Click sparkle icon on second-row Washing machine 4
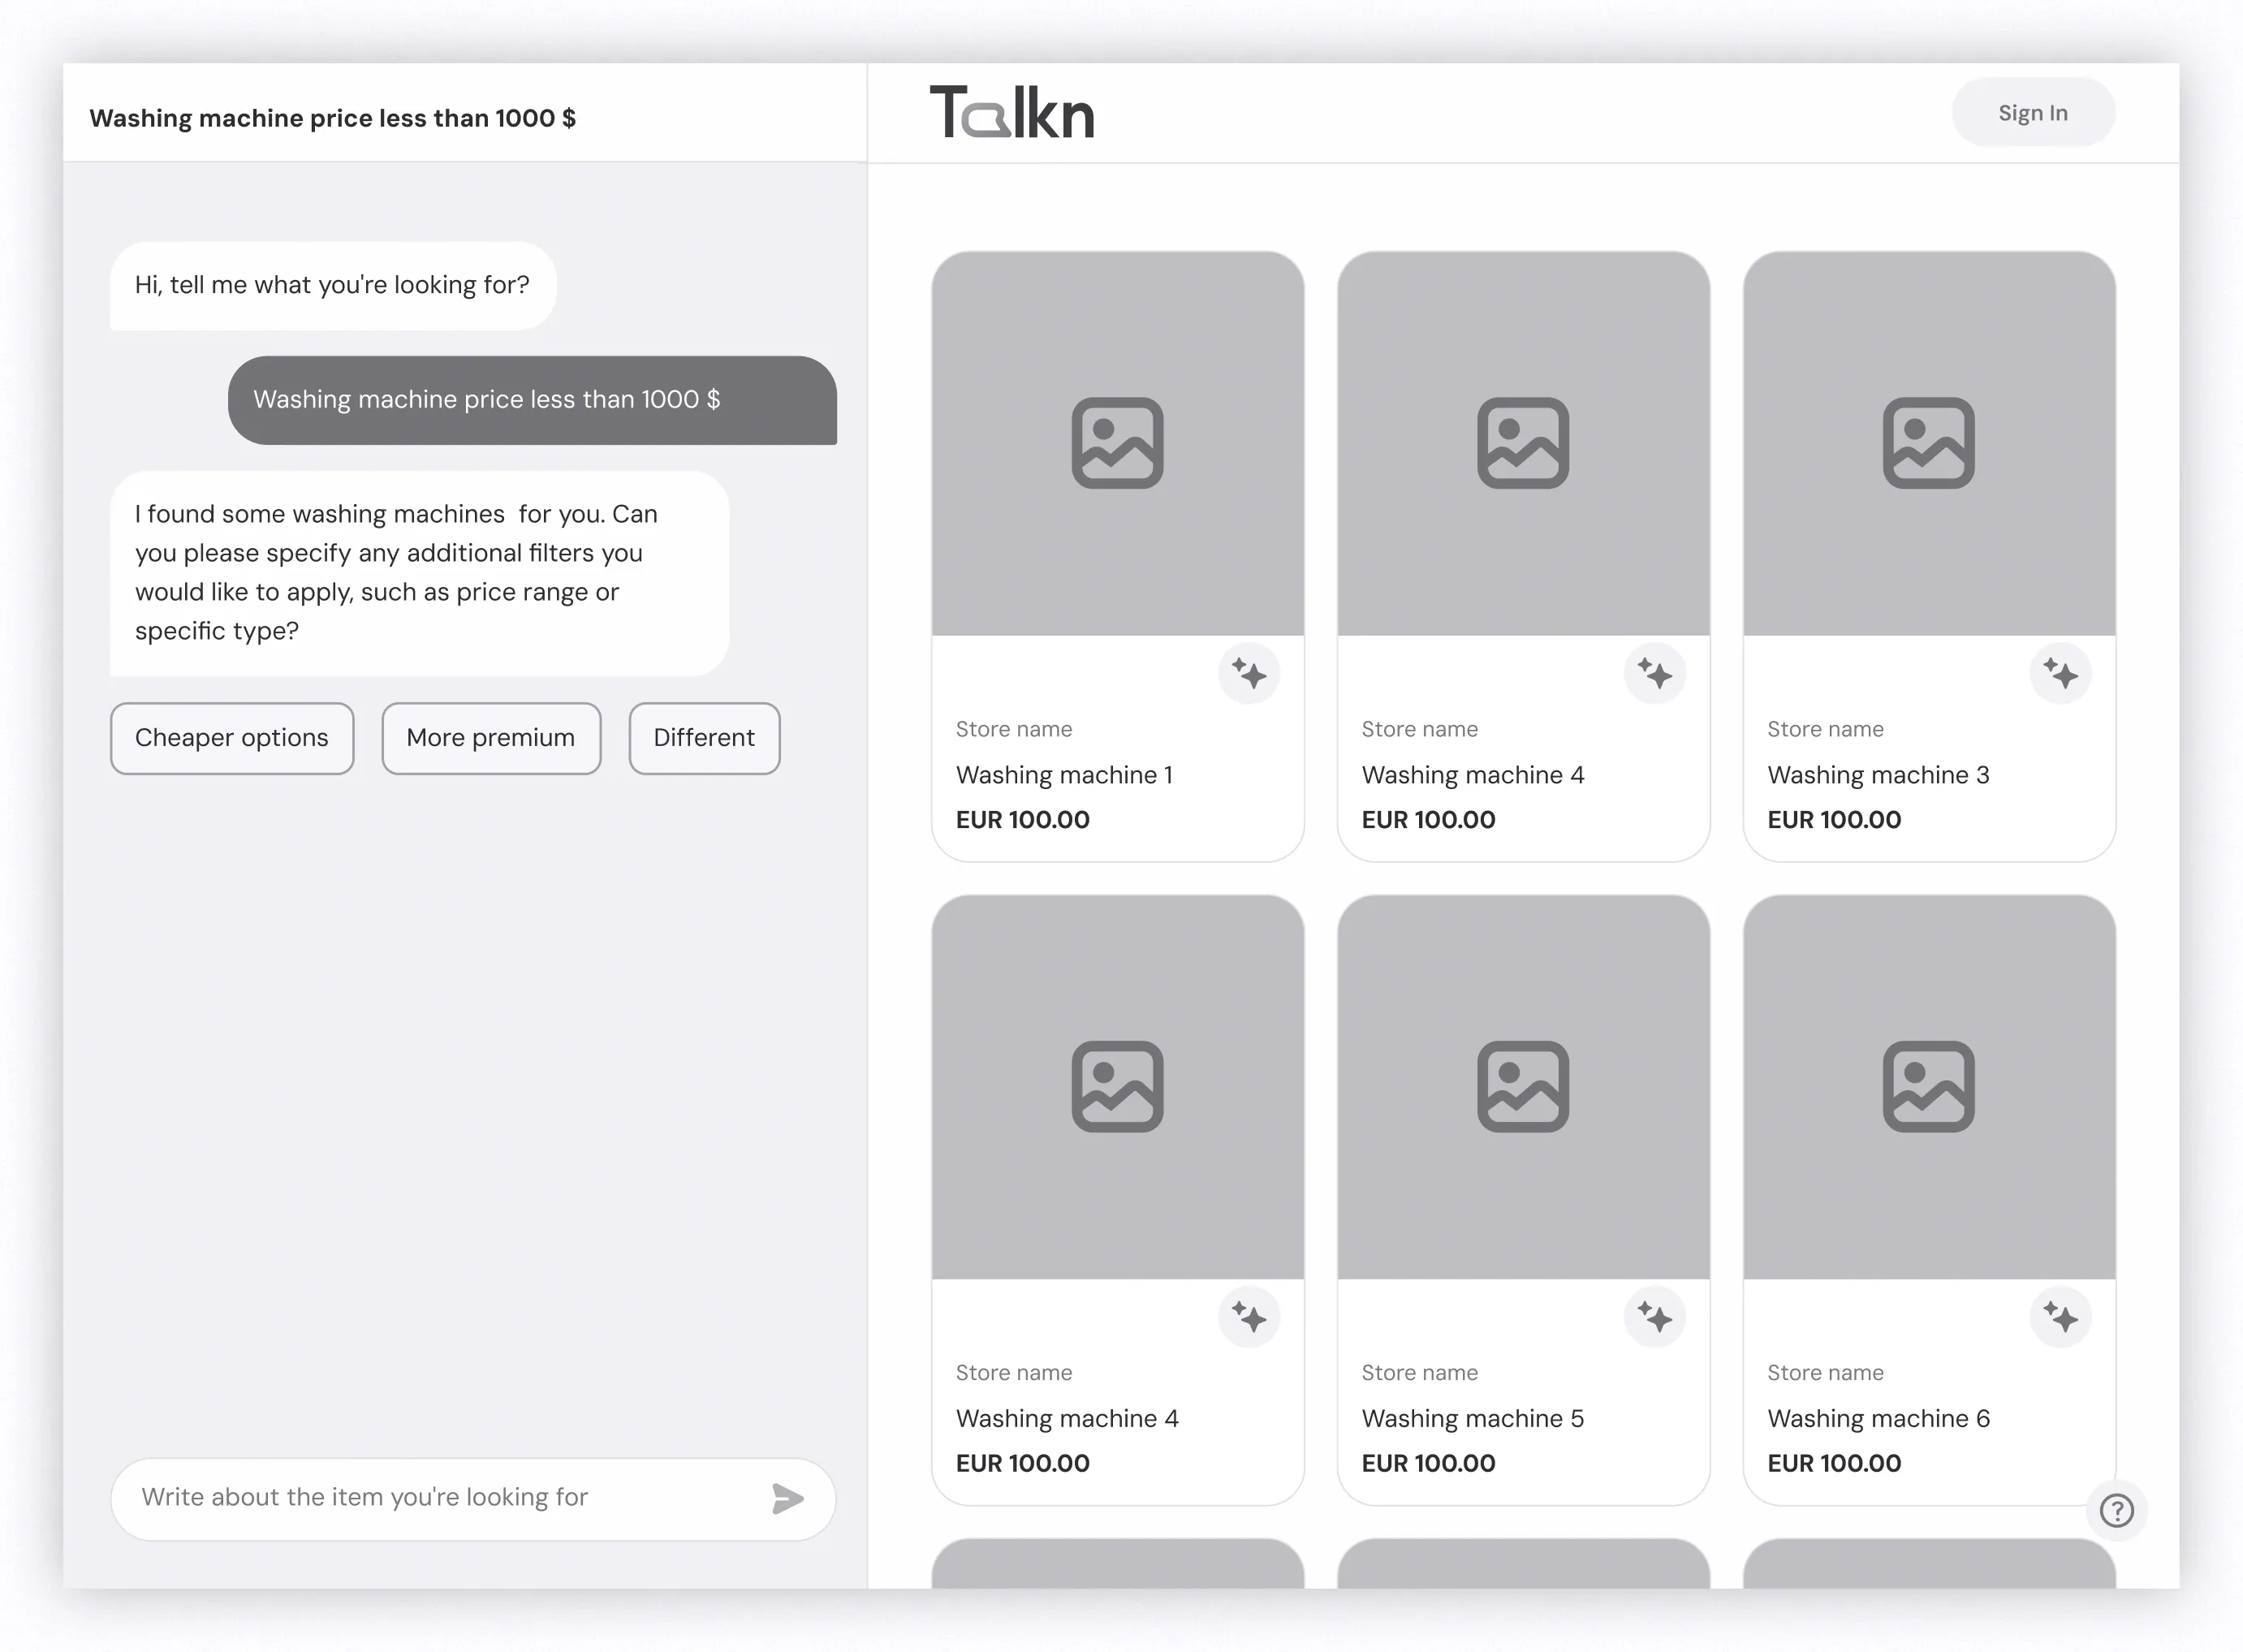 point(1249,1317)
